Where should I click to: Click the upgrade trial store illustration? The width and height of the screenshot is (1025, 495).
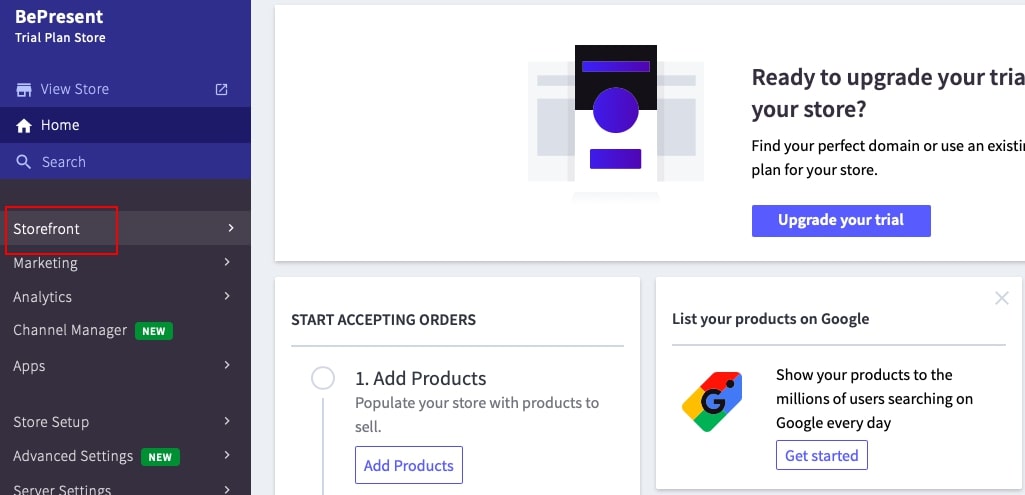615,122
